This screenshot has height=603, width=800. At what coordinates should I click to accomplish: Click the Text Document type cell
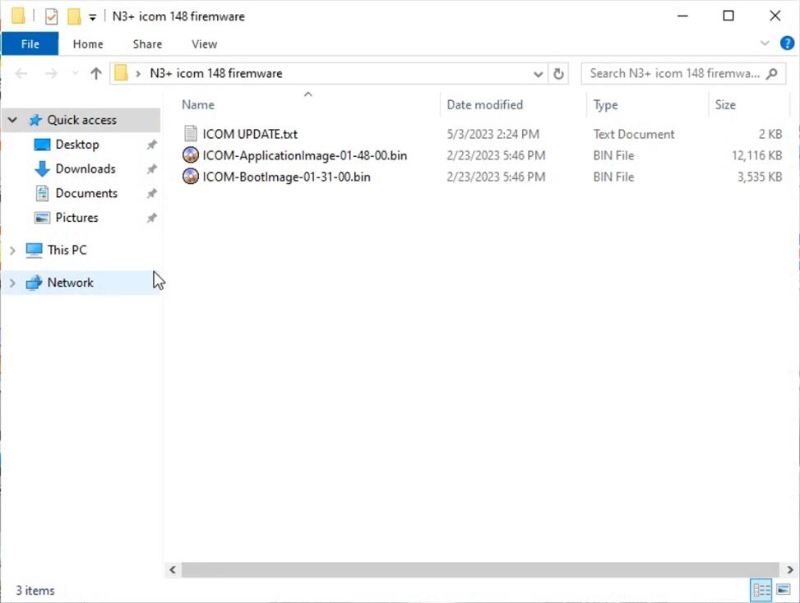[x=634, y=134]
